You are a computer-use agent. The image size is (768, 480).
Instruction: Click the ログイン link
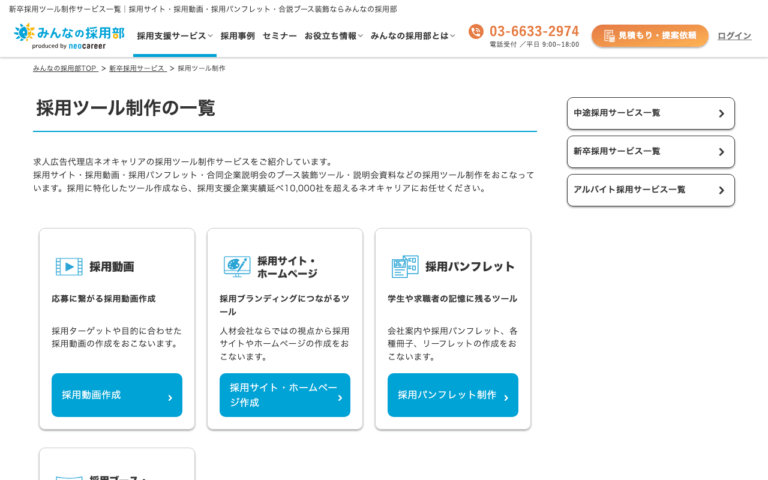pyautogui.click(x=734, y=36)
